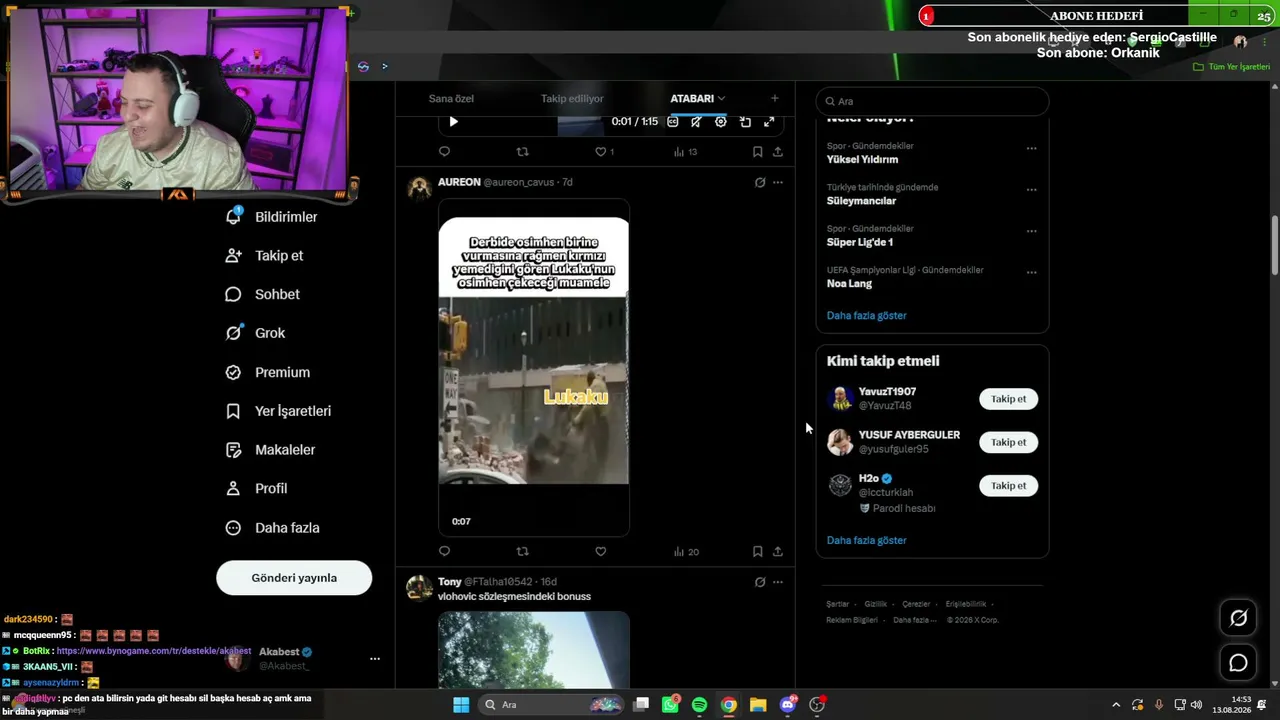Screen dimensions: 1280x720
Task: Bookmark AUREON's post
Action: point(757,551)
